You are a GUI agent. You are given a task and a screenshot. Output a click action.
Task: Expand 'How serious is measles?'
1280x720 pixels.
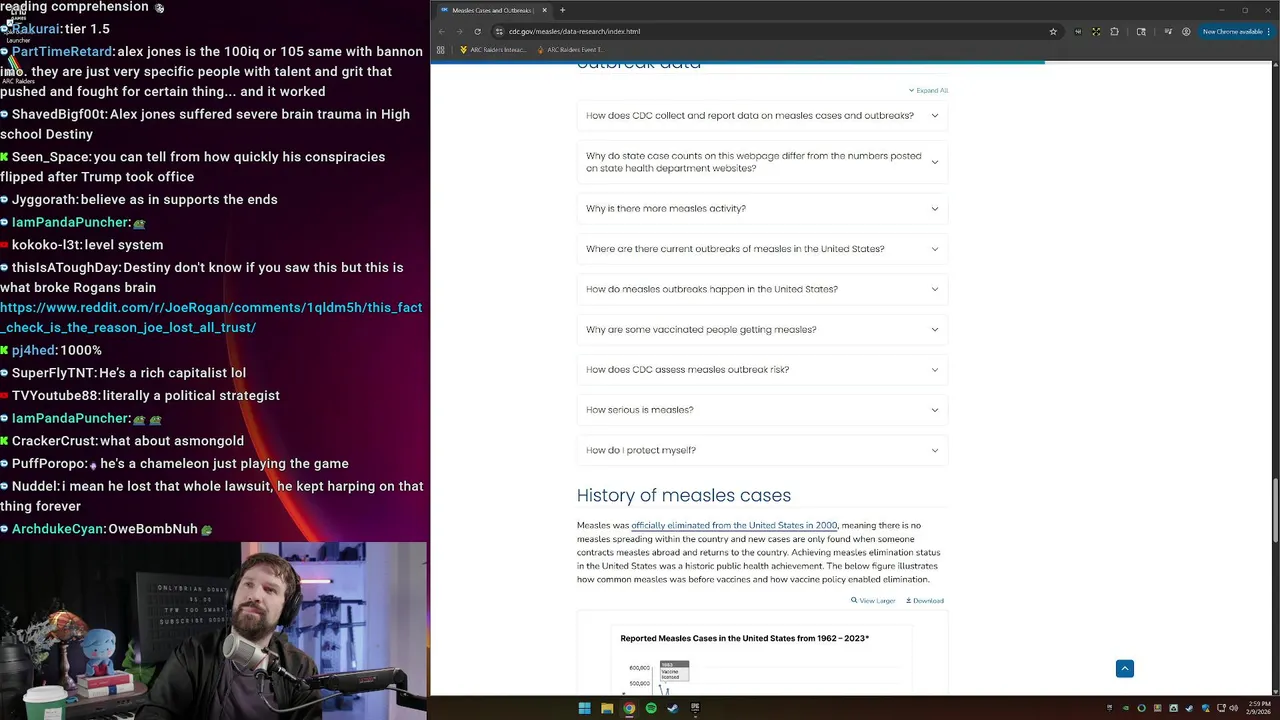[x=762, y=410]
